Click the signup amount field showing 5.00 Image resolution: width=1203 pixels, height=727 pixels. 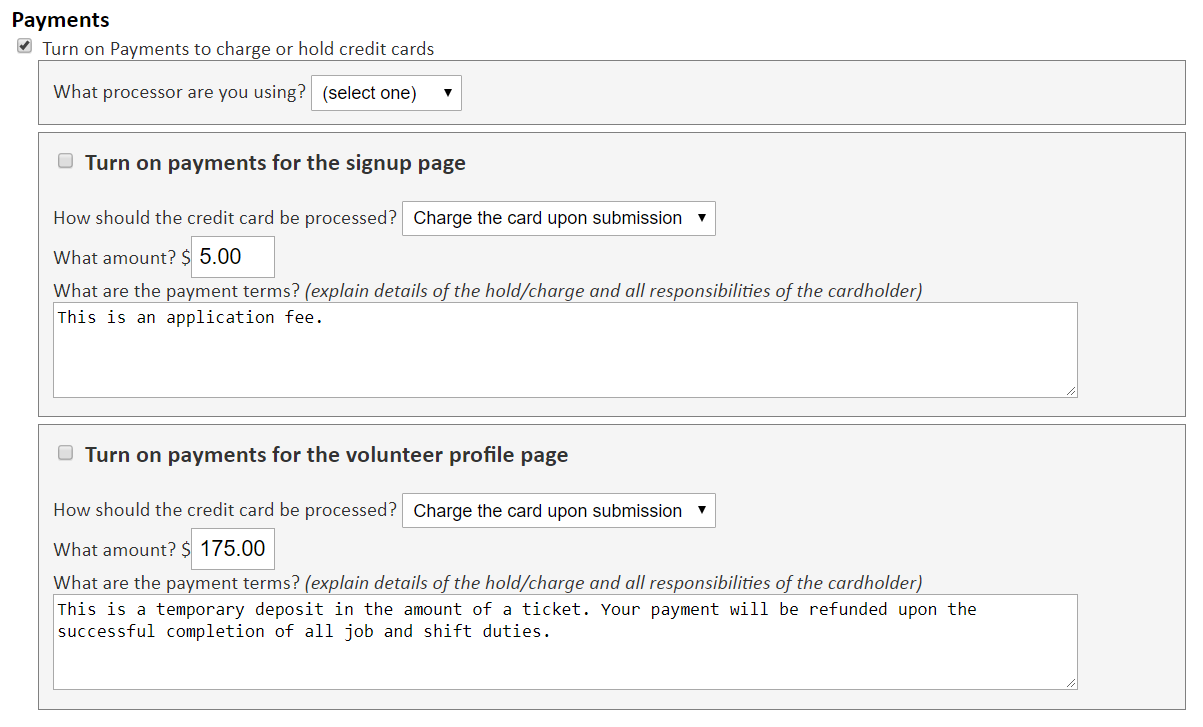click(x=232, y=257)
